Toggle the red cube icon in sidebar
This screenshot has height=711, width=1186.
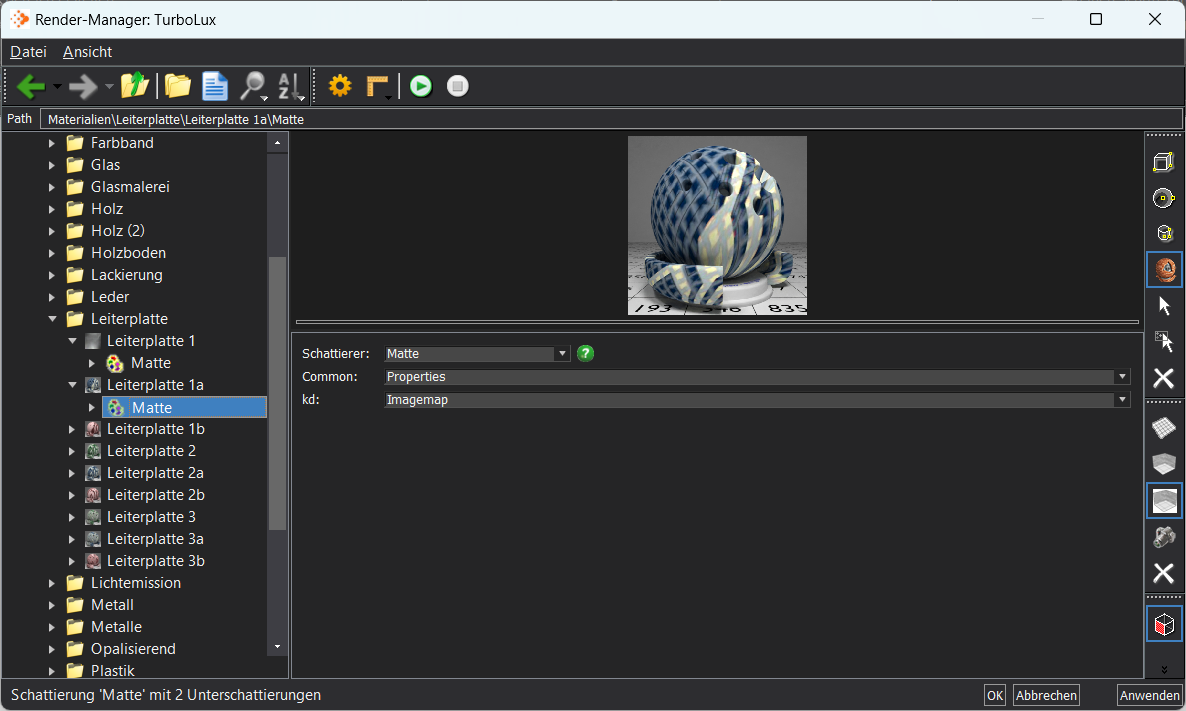(1165, 625)
